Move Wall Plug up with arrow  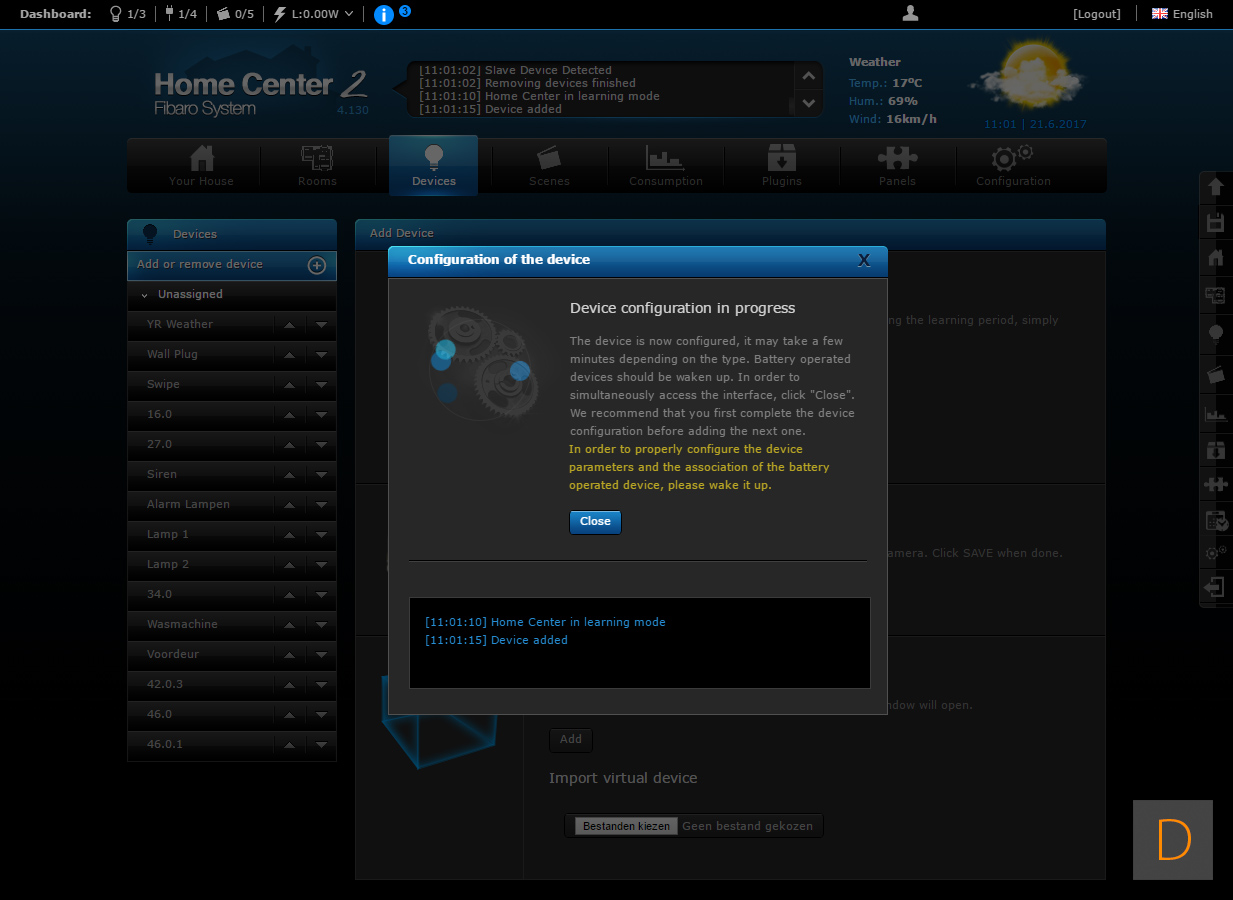pyautogui.click(x=288, y=355)
